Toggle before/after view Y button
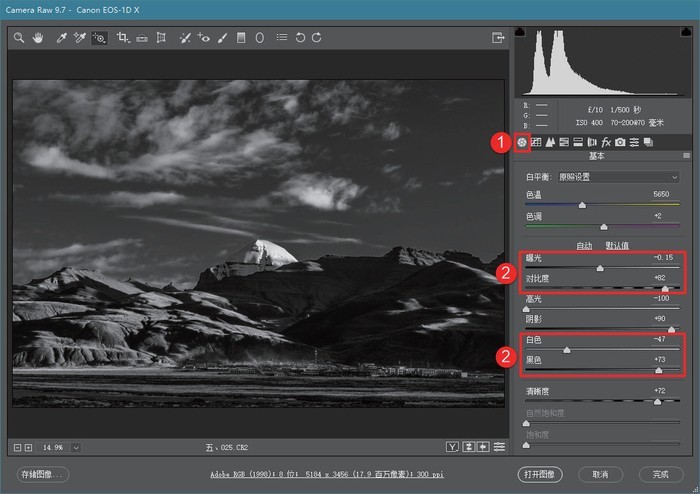 452,446
